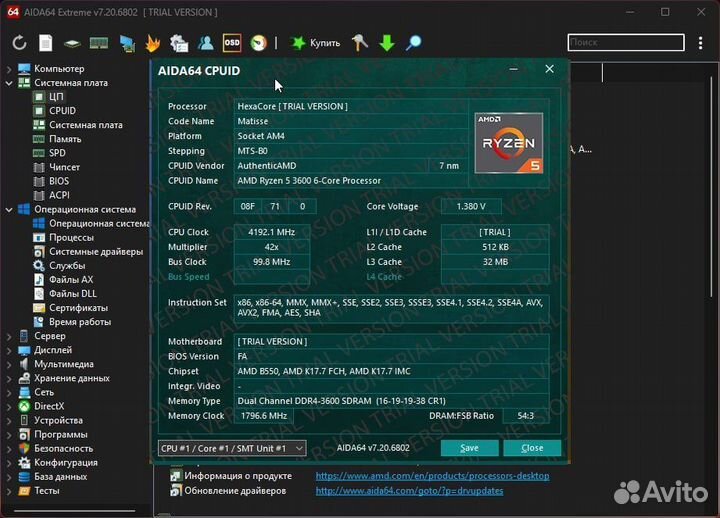Open the memory module toolbar icon

pos(99,44)
